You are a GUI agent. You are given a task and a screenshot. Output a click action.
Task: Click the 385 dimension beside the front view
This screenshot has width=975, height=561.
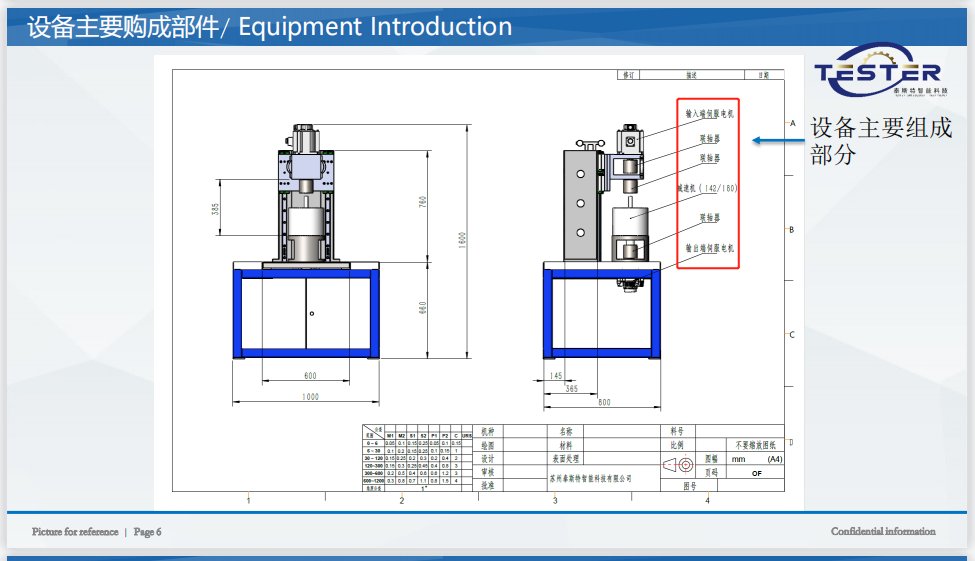click(x=215, y=209)
